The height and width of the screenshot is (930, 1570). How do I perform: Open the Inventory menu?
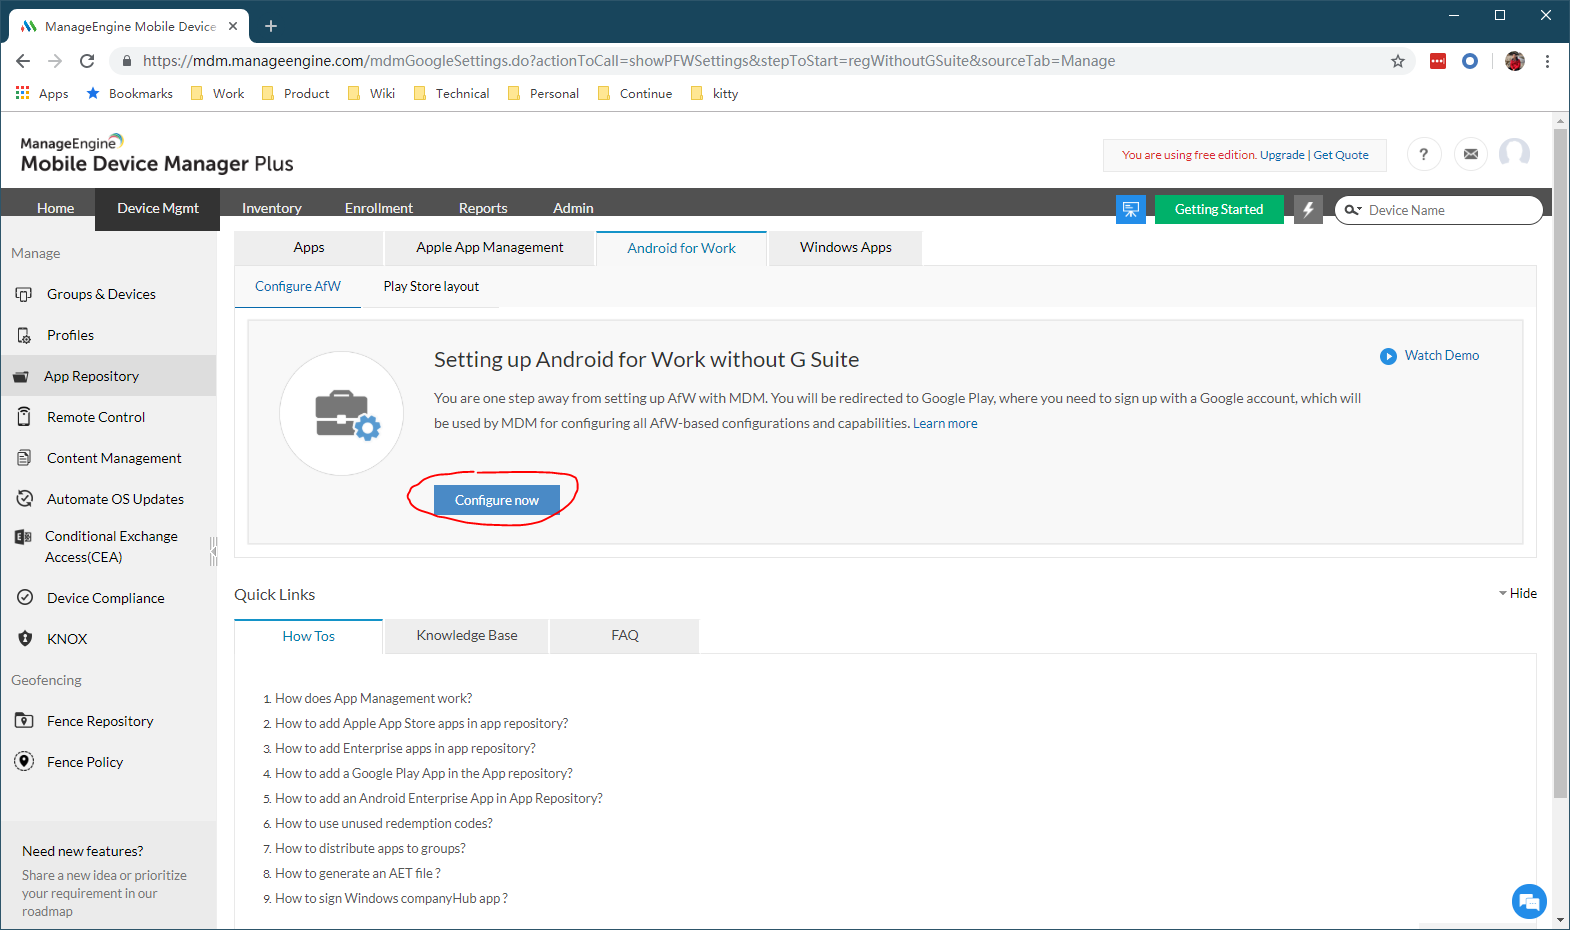pos(271,208)
